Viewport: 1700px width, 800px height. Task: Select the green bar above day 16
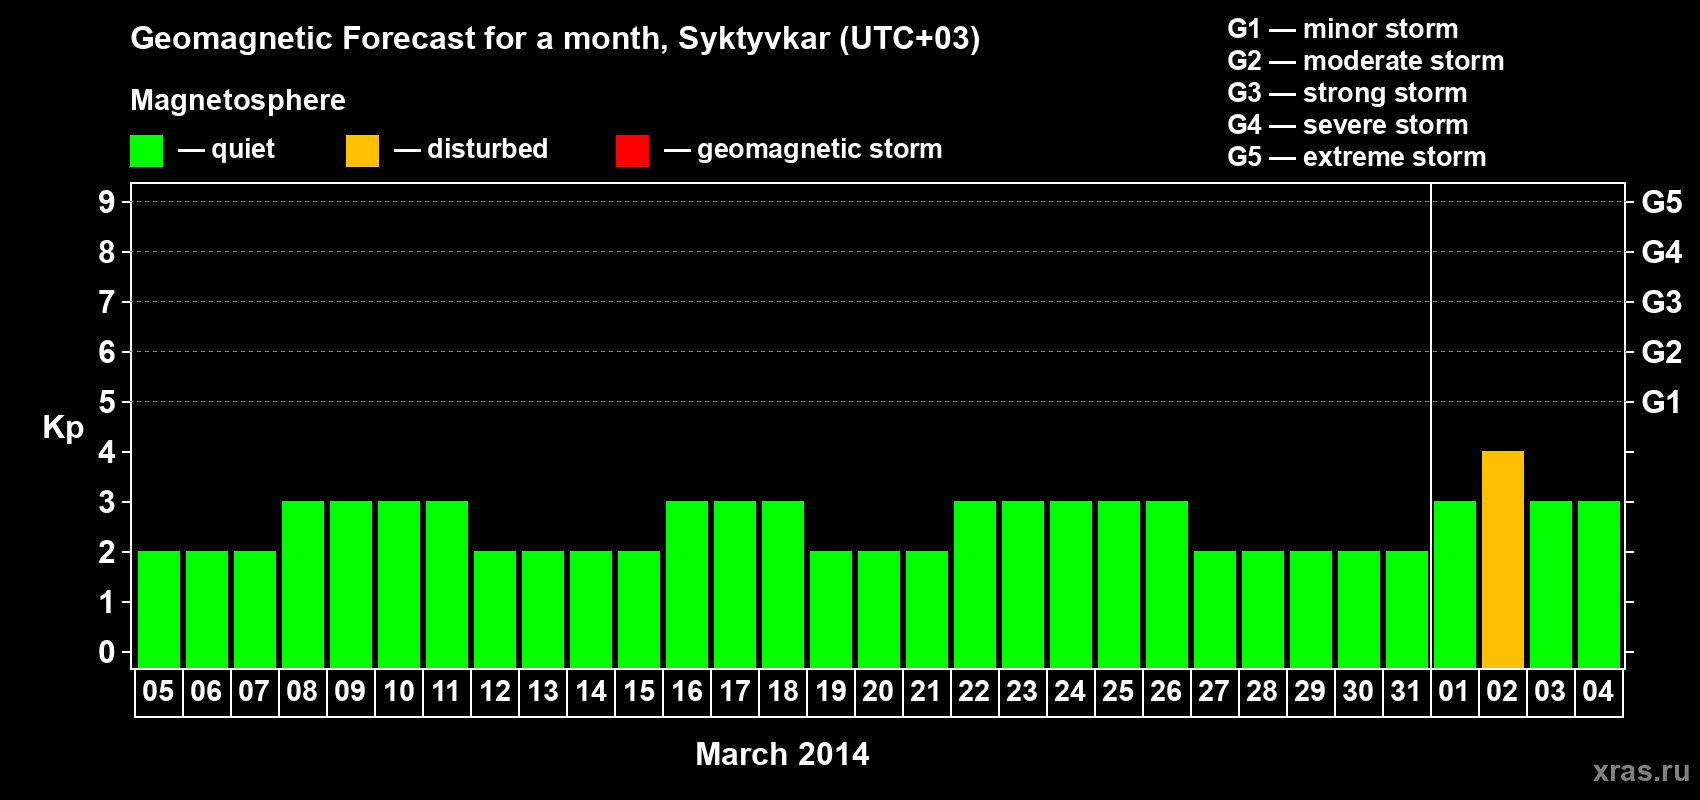click(x=687, y=585)
